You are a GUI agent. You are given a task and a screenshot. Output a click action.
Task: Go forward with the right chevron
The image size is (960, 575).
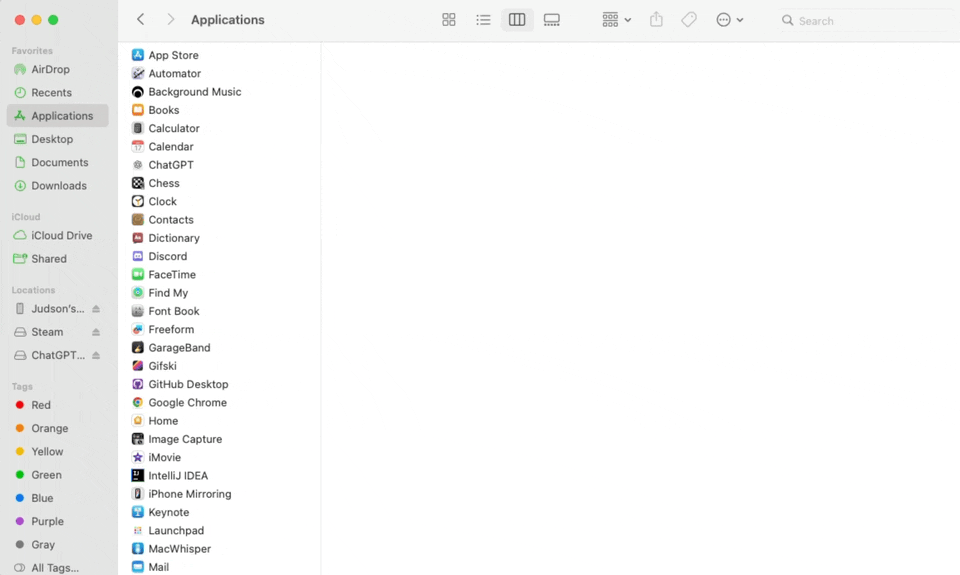pos(171,20)
